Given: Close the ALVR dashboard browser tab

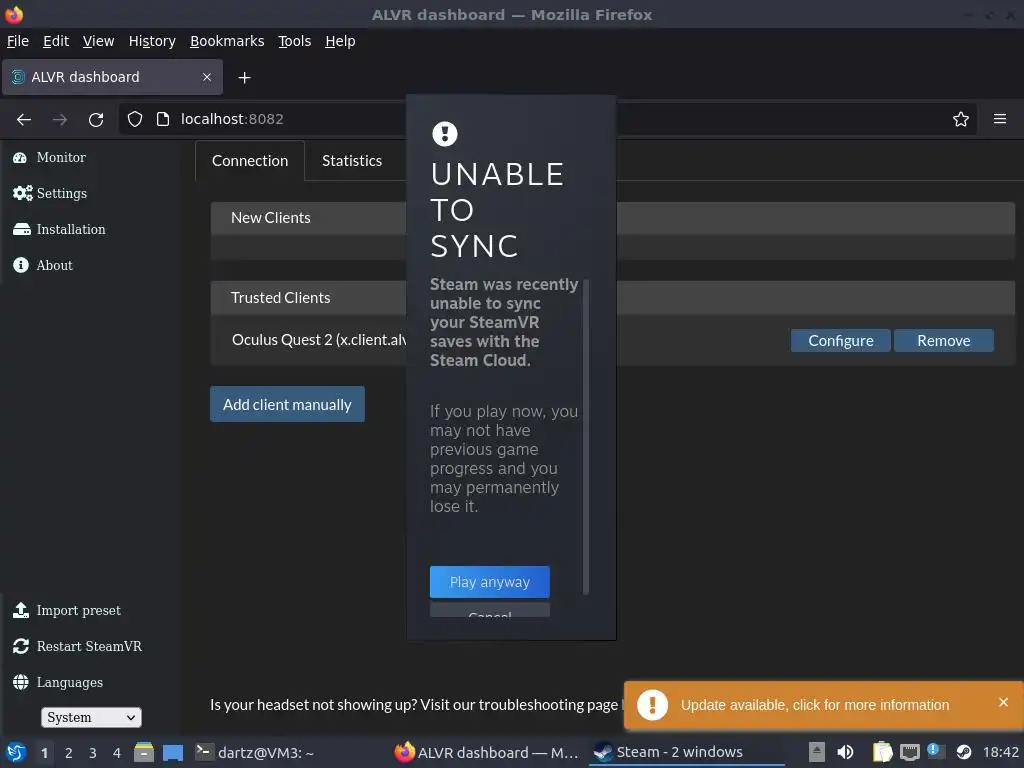Looking at the screenshot, I should 207,77.
